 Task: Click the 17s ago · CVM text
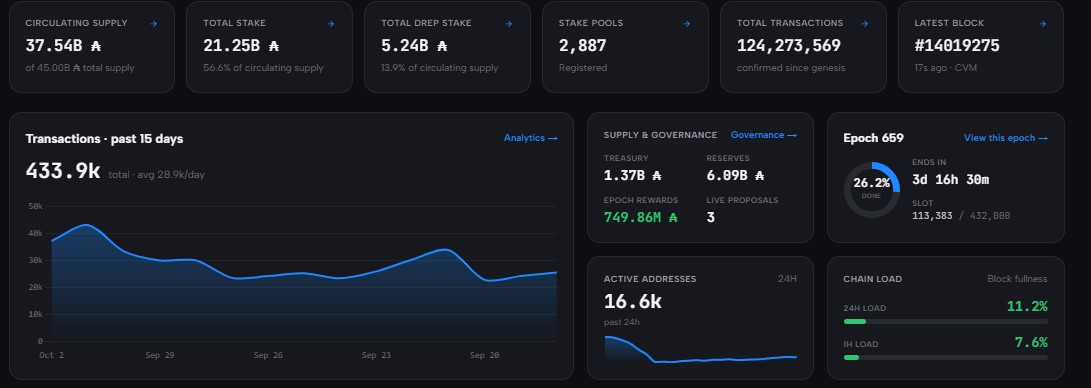[x=946, y=68]
